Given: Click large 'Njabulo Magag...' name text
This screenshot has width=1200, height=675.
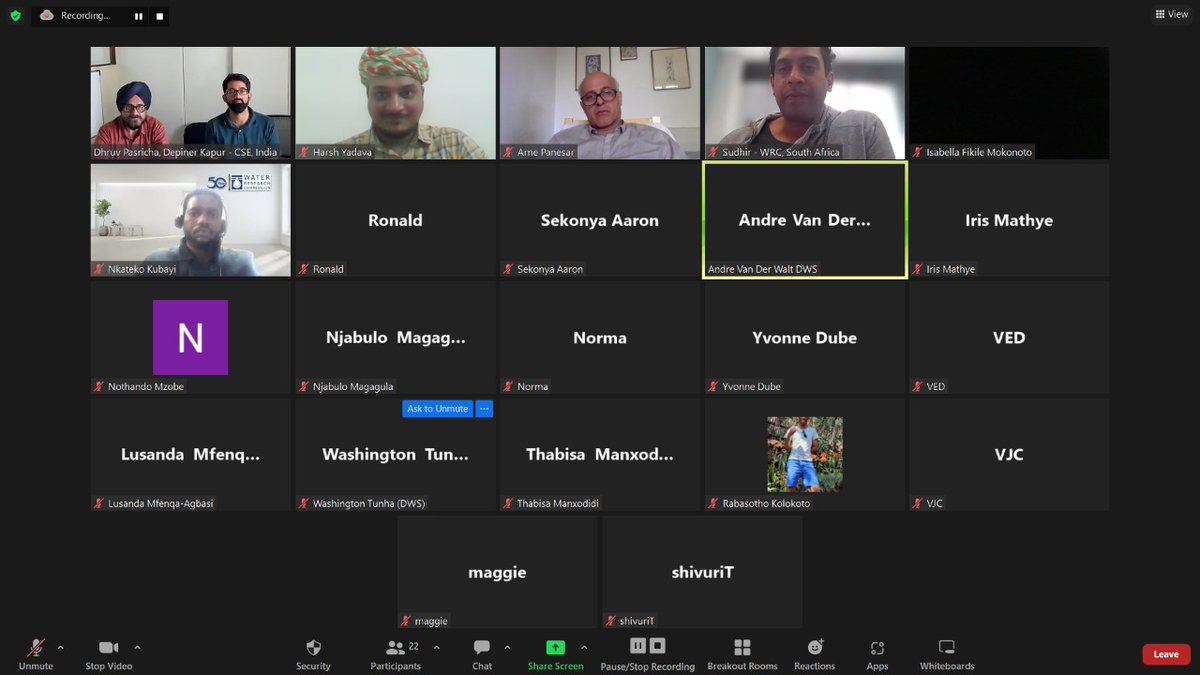Looking at the screenshot, I should (x=395, y=338).
